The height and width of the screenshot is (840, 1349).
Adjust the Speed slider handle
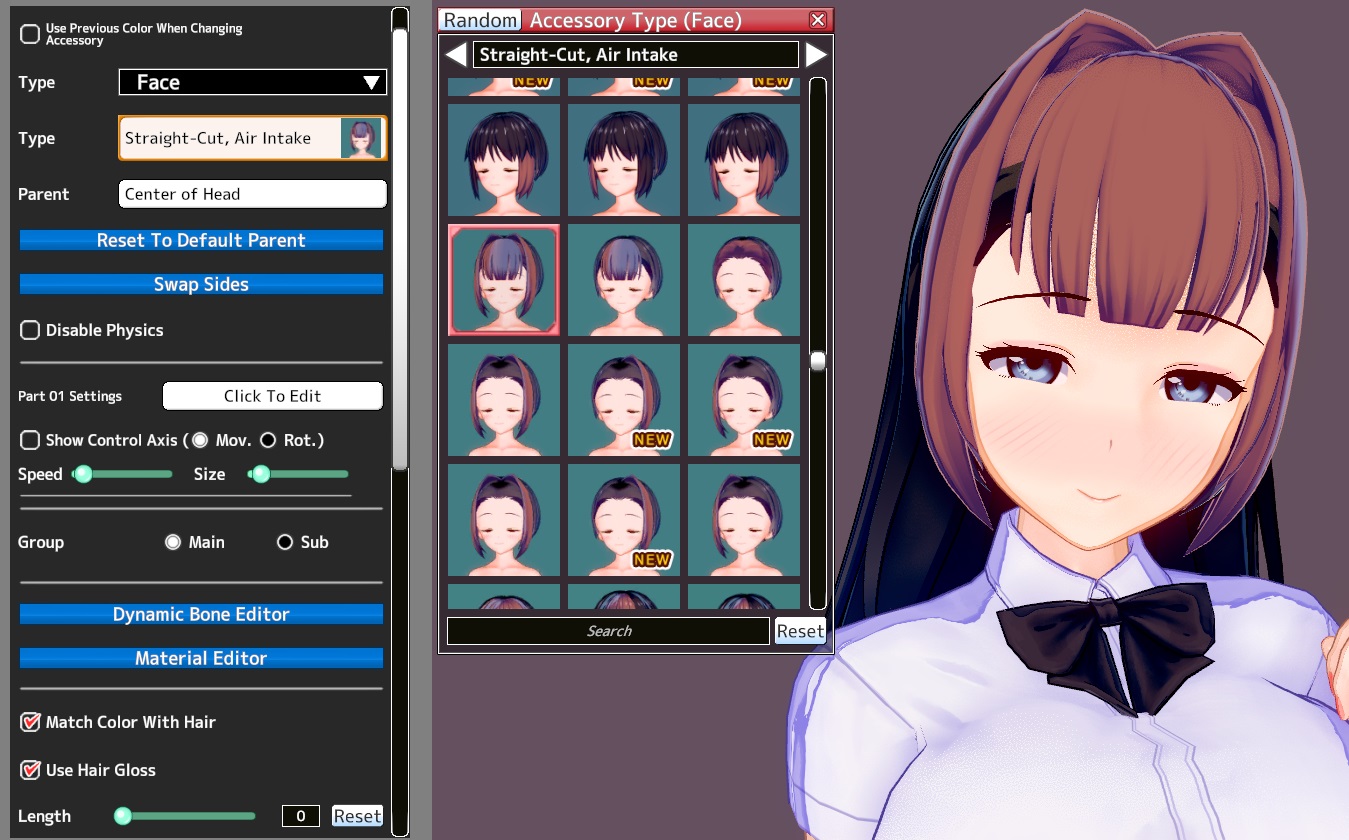84,474
